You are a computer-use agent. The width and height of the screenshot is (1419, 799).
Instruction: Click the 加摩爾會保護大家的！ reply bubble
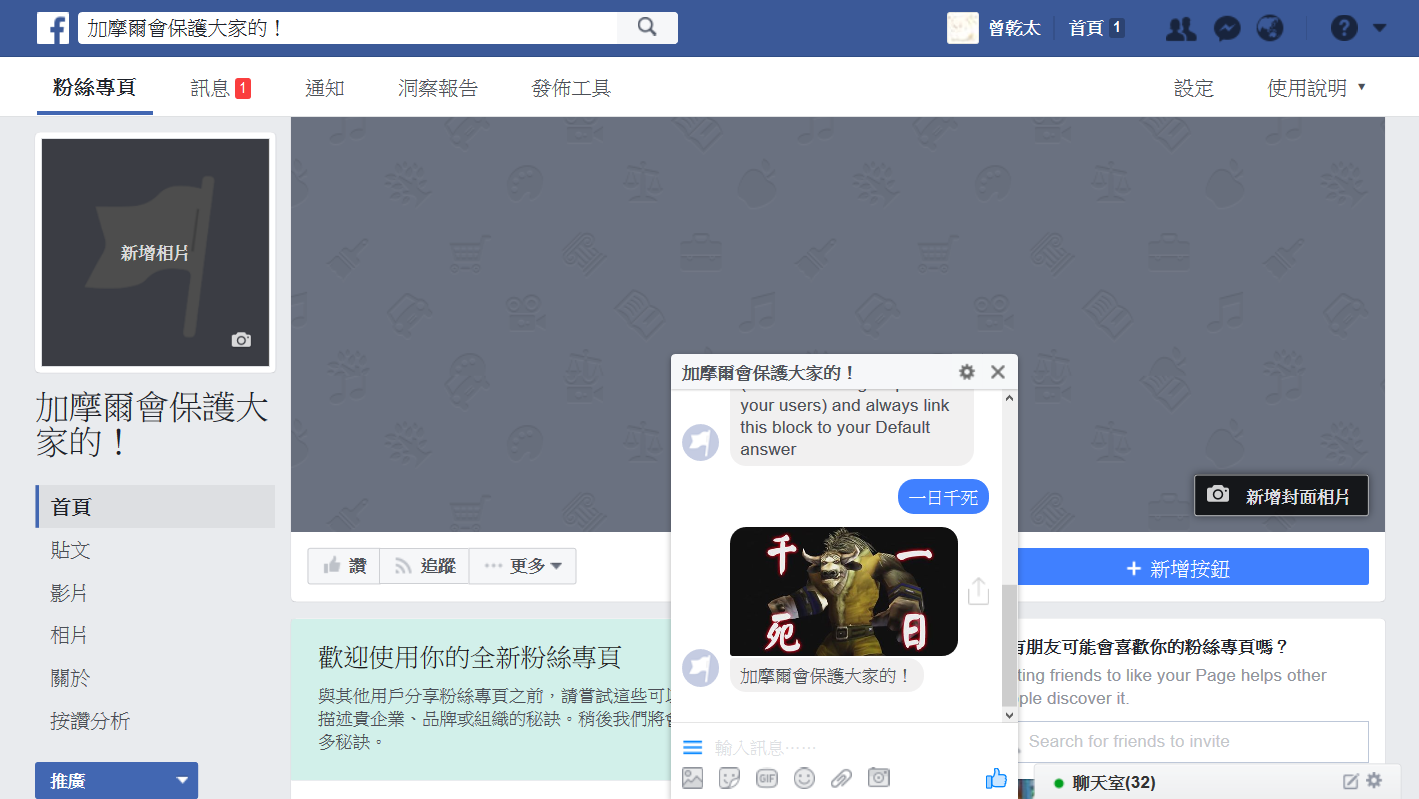[x=826, y=676]
